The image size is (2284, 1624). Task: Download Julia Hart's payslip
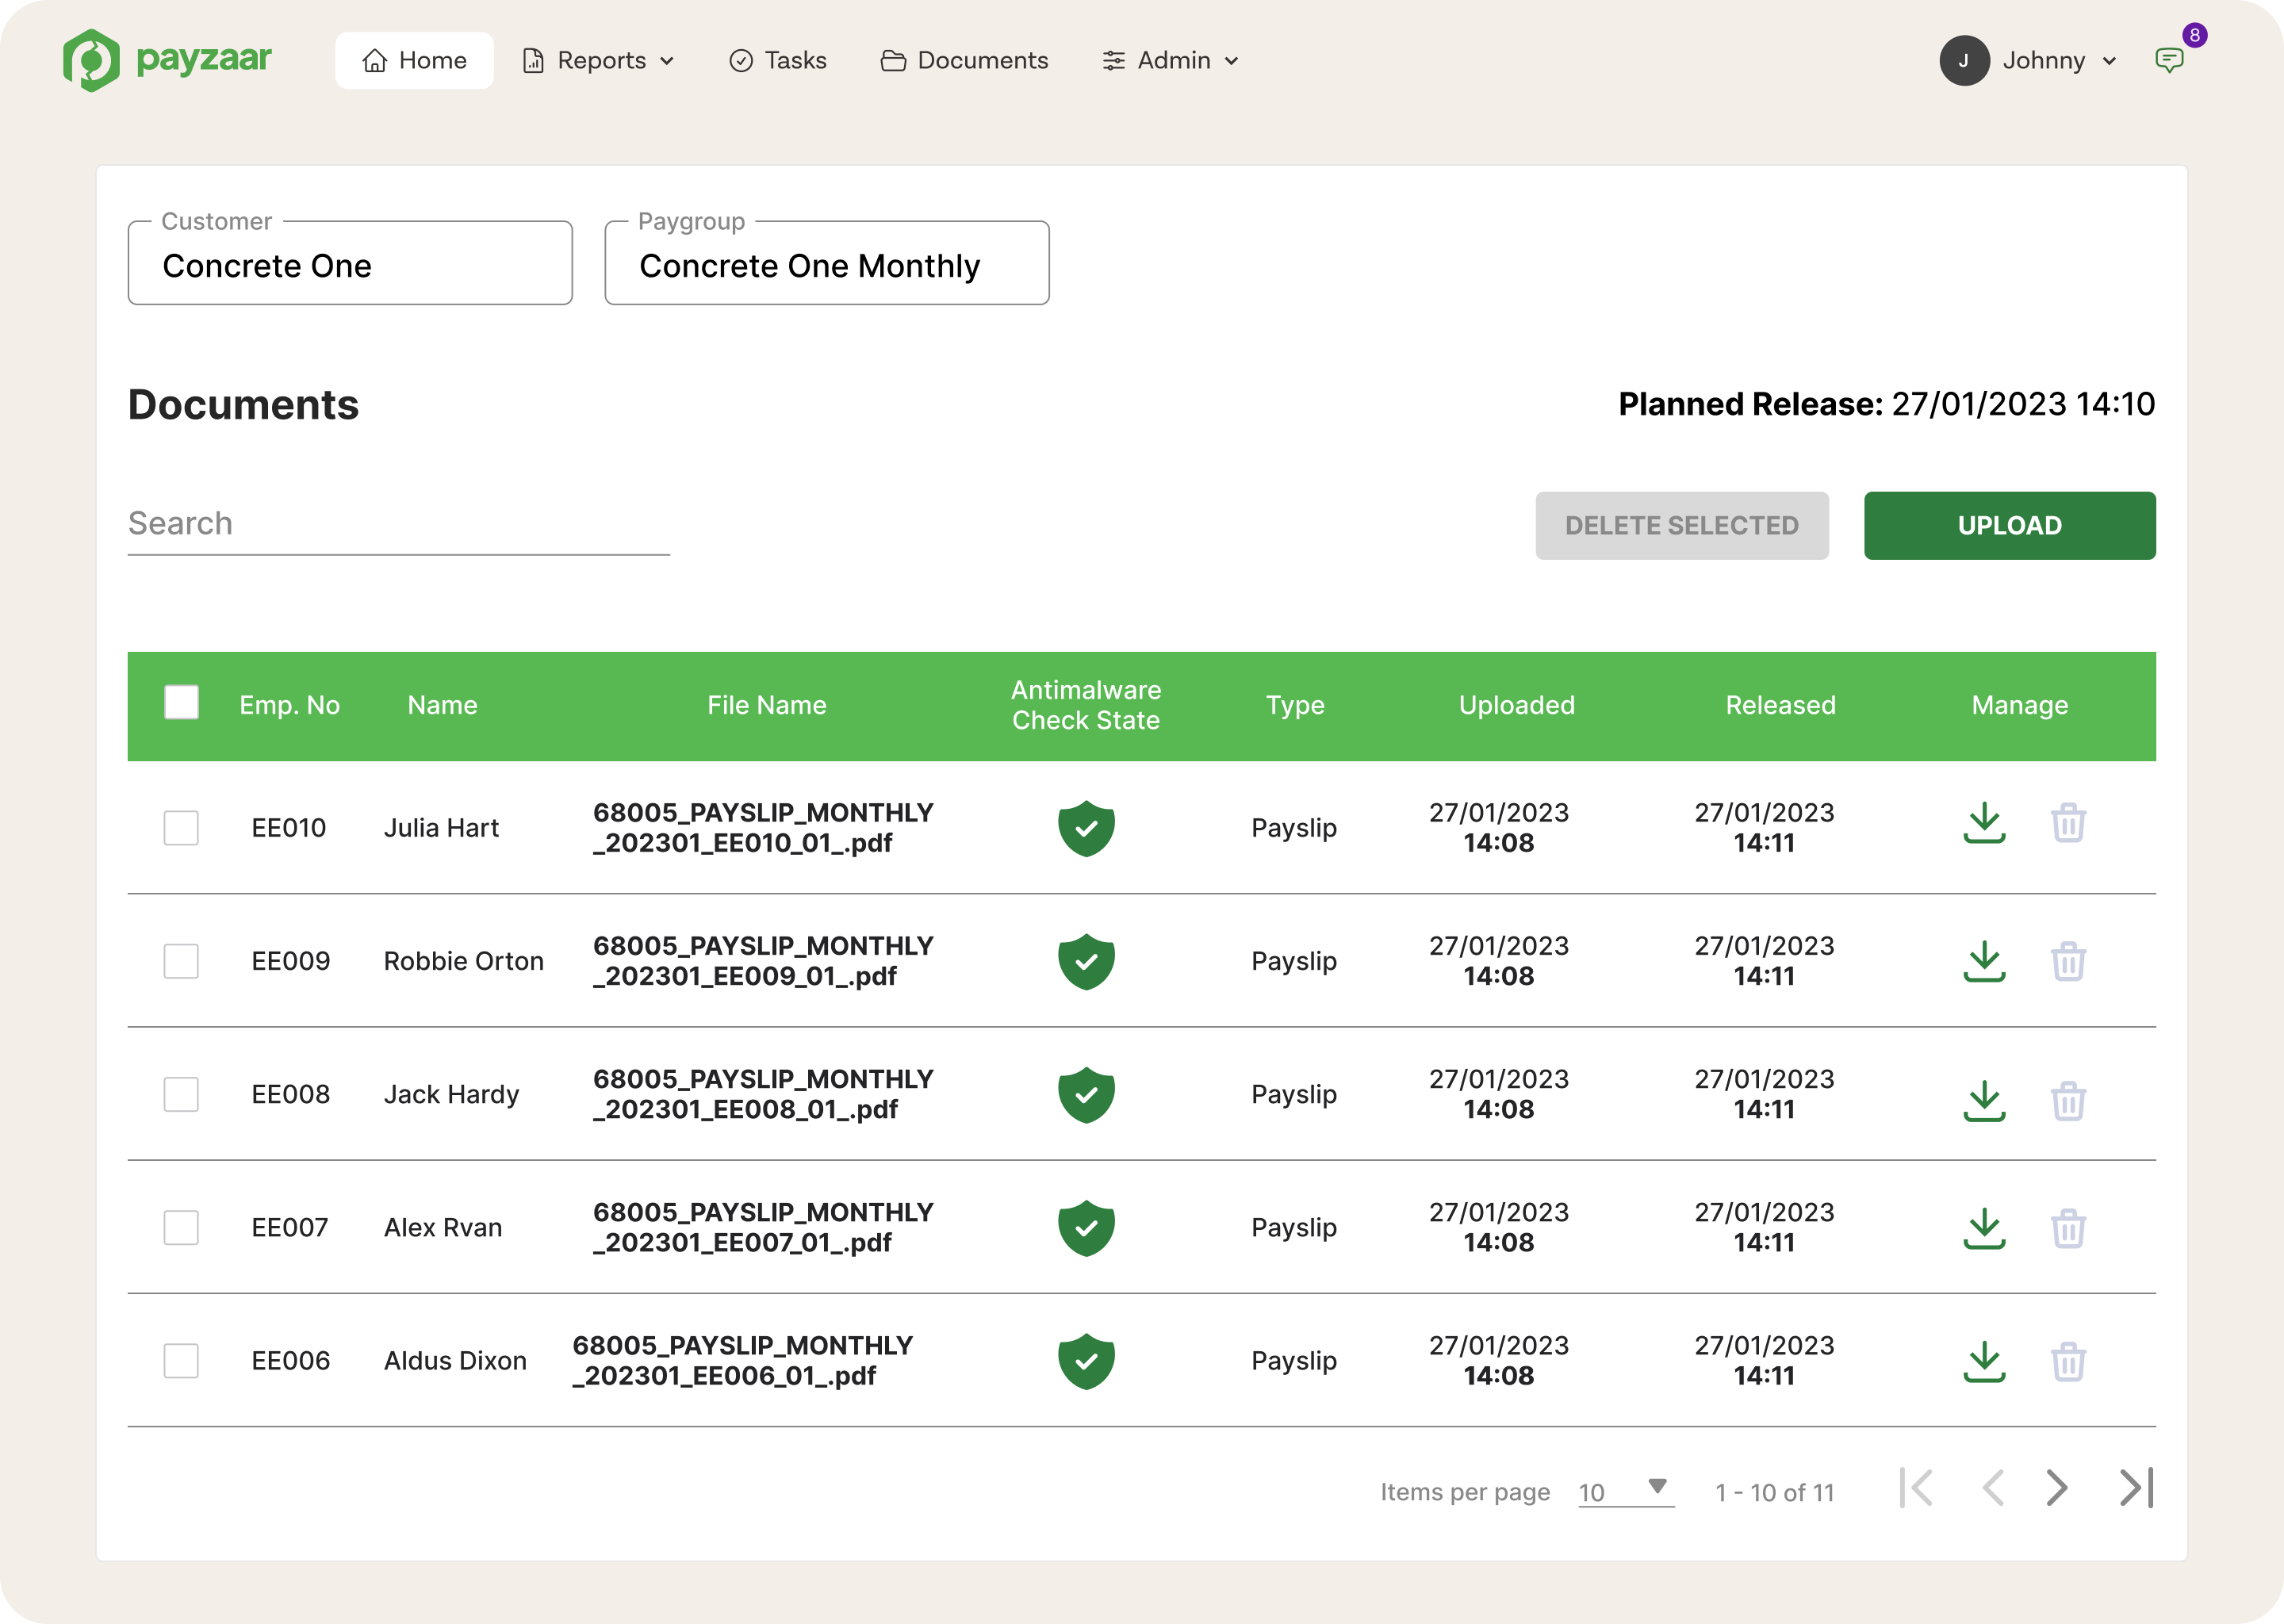click(x=1984, y=824)
